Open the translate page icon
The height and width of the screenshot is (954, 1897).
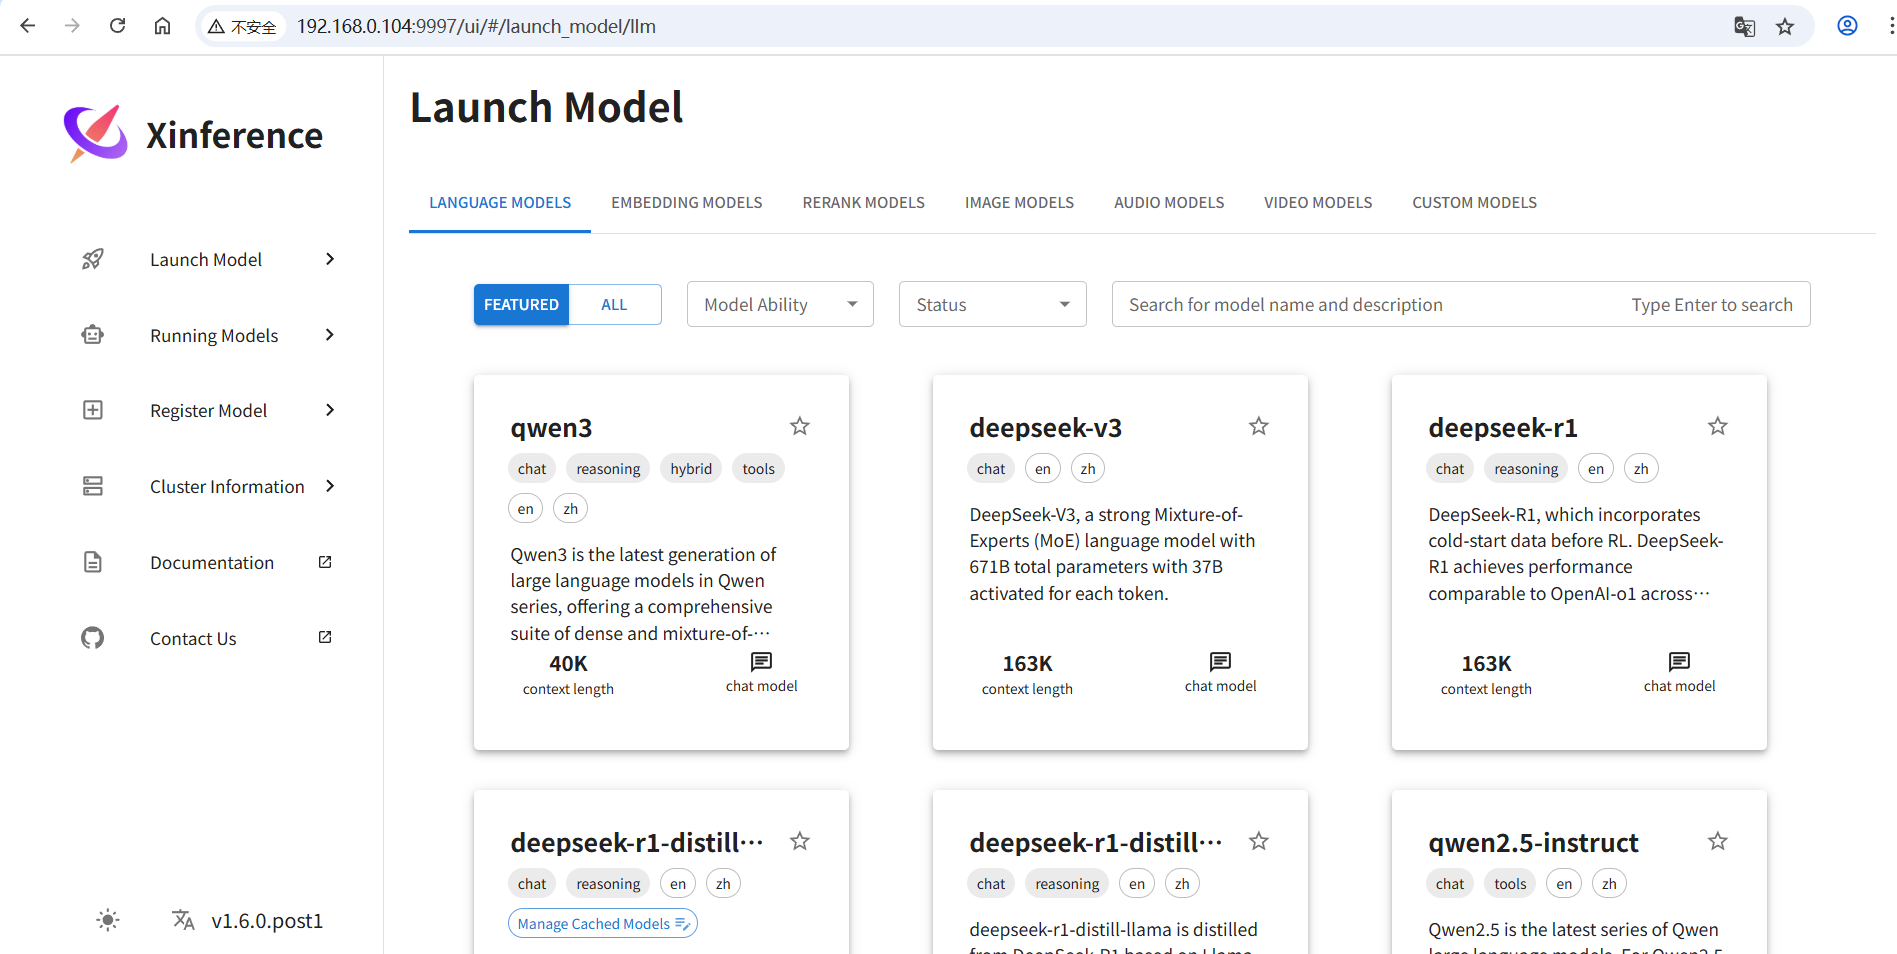tap(1744, 27)
